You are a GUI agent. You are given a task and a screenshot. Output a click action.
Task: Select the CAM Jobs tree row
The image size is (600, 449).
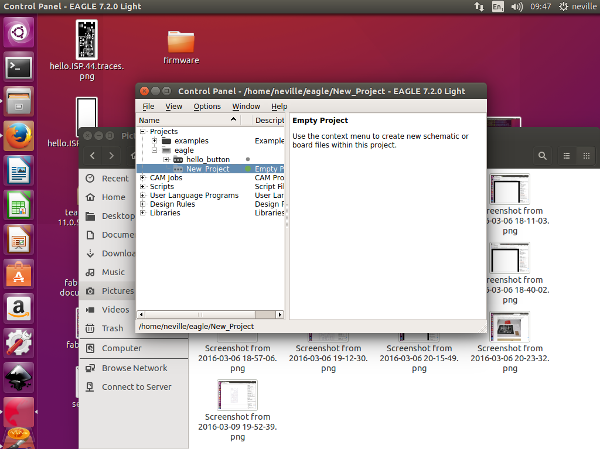[x=210, y=178]
